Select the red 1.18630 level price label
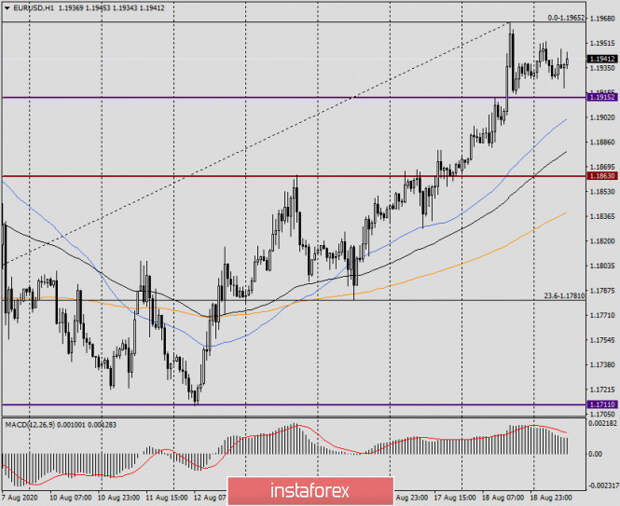 [x=602, y=176]
